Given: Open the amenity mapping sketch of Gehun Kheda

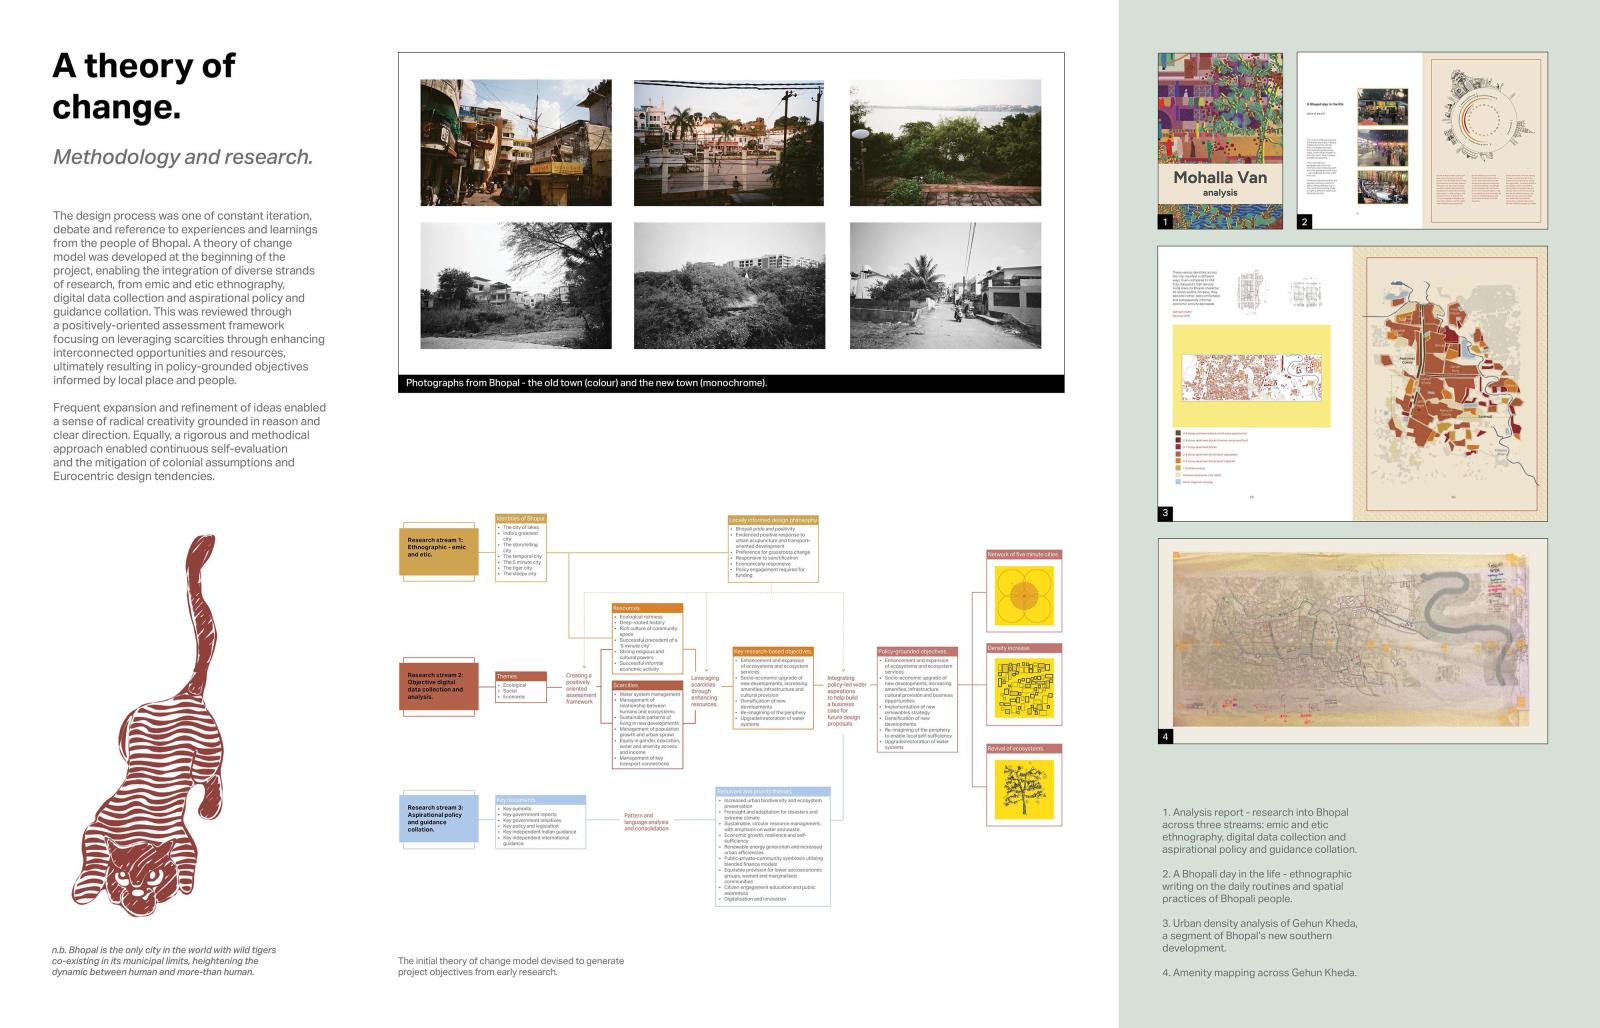Looking at the screenshot, I should pos(1352,641).
